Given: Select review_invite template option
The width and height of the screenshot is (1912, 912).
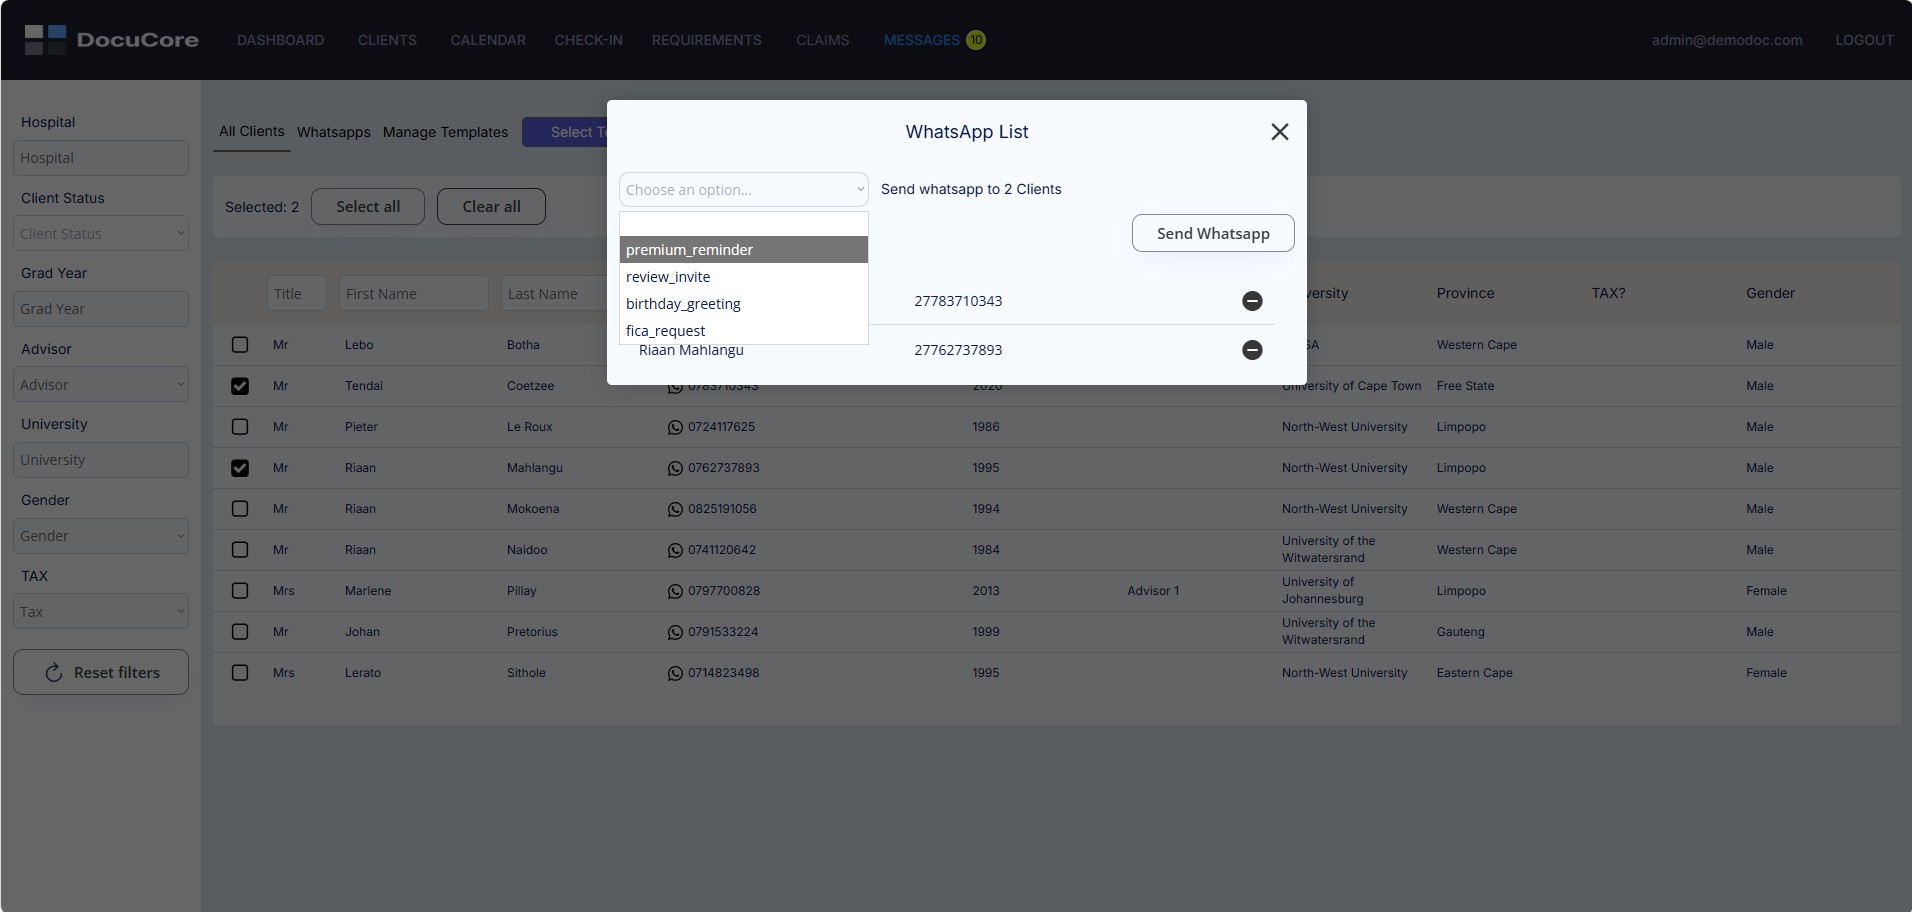Looking at the screenshot, I should pos(744,277).
